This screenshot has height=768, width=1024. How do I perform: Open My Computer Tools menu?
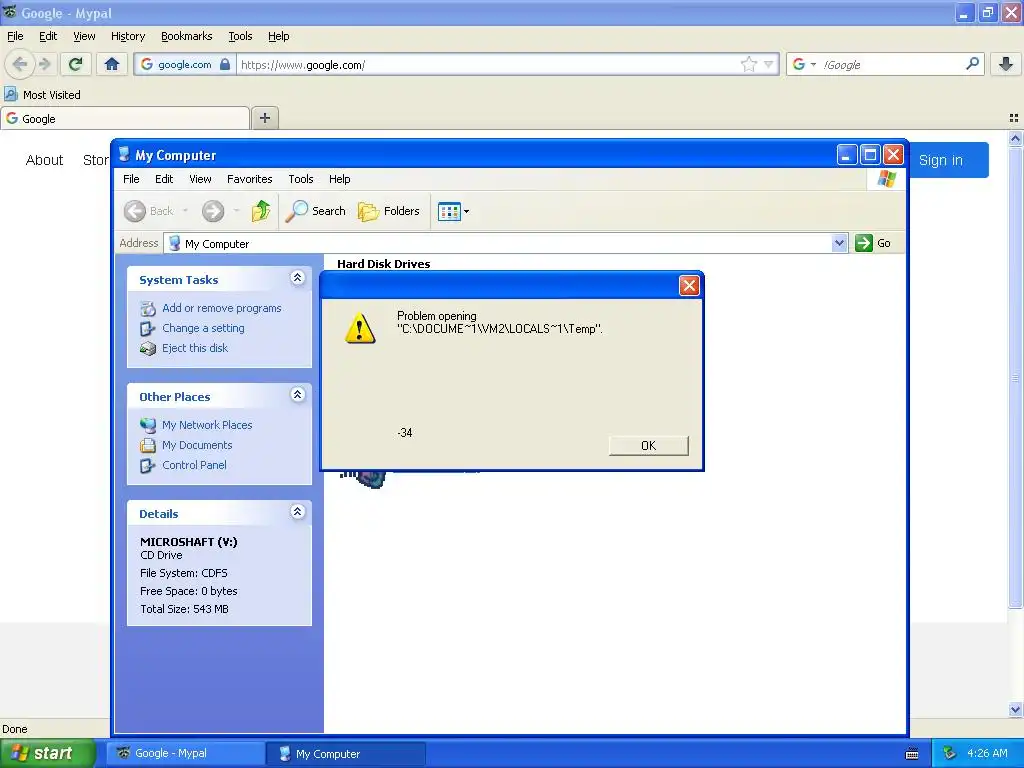click(301, 179)
